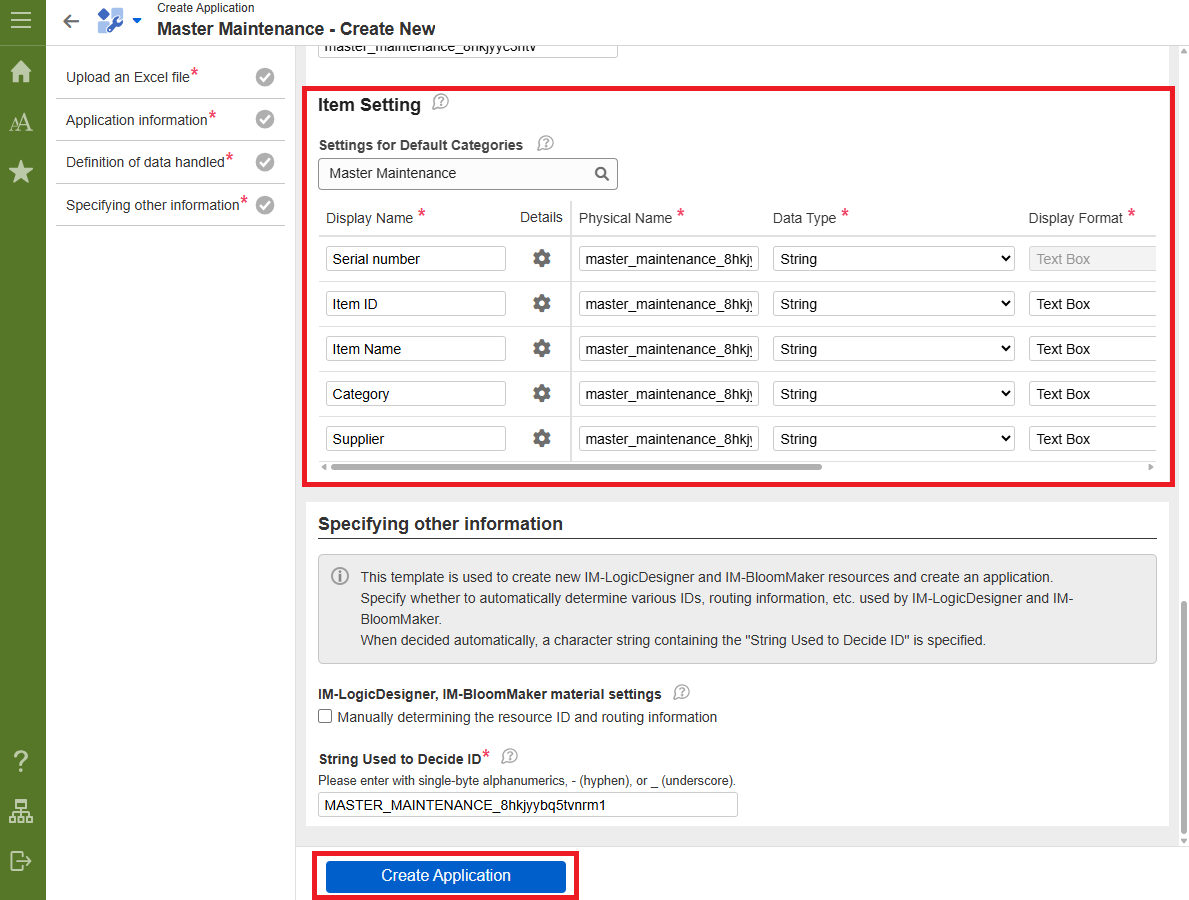Open Data Type dropdown for Item ID
Image resolution: width=1189 pixels, height=900 pixels.
coord(893,303)
